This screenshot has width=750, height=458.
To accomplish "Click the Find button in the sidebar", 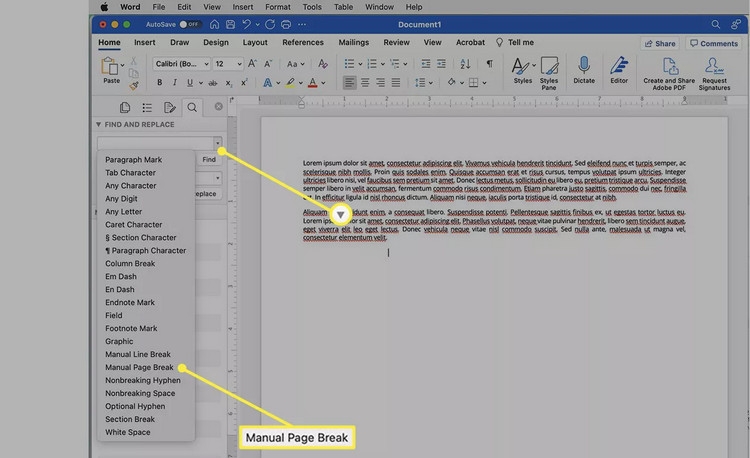I will [209, 159].
